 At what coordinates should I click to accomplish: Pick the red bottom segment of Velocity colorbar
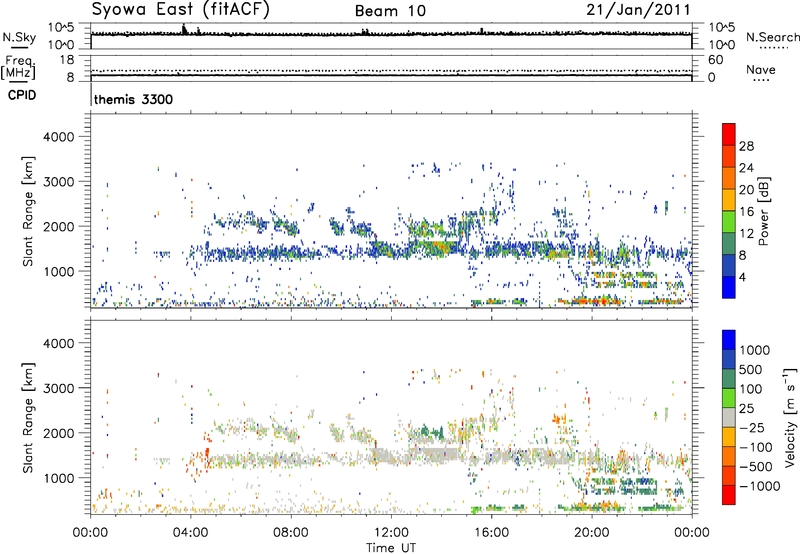pos(729,495)
